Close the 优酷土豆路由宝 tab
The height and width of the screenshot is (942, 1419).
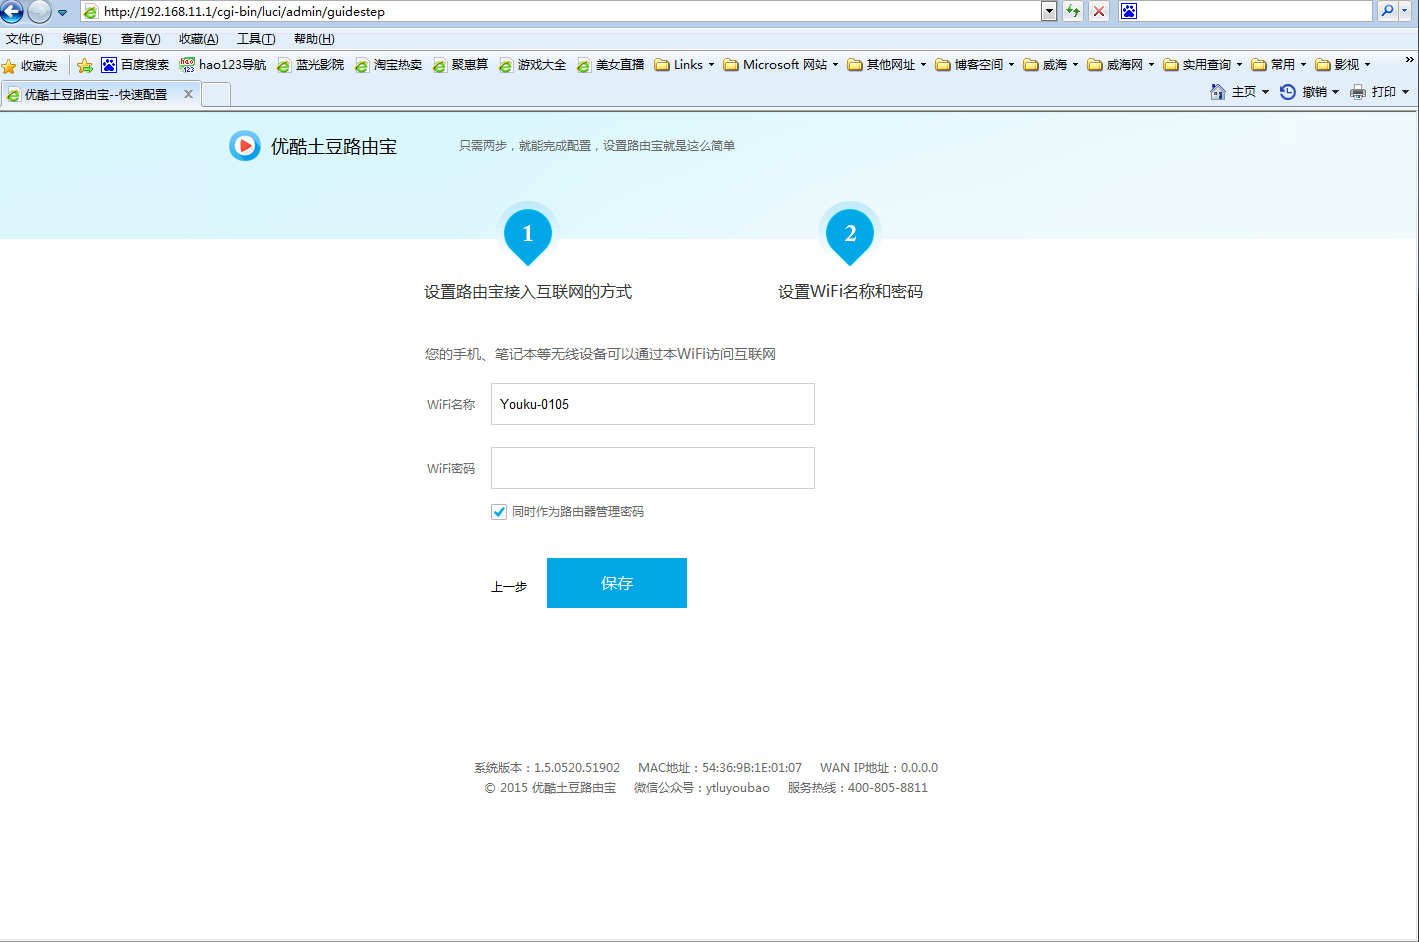[188, 94]
